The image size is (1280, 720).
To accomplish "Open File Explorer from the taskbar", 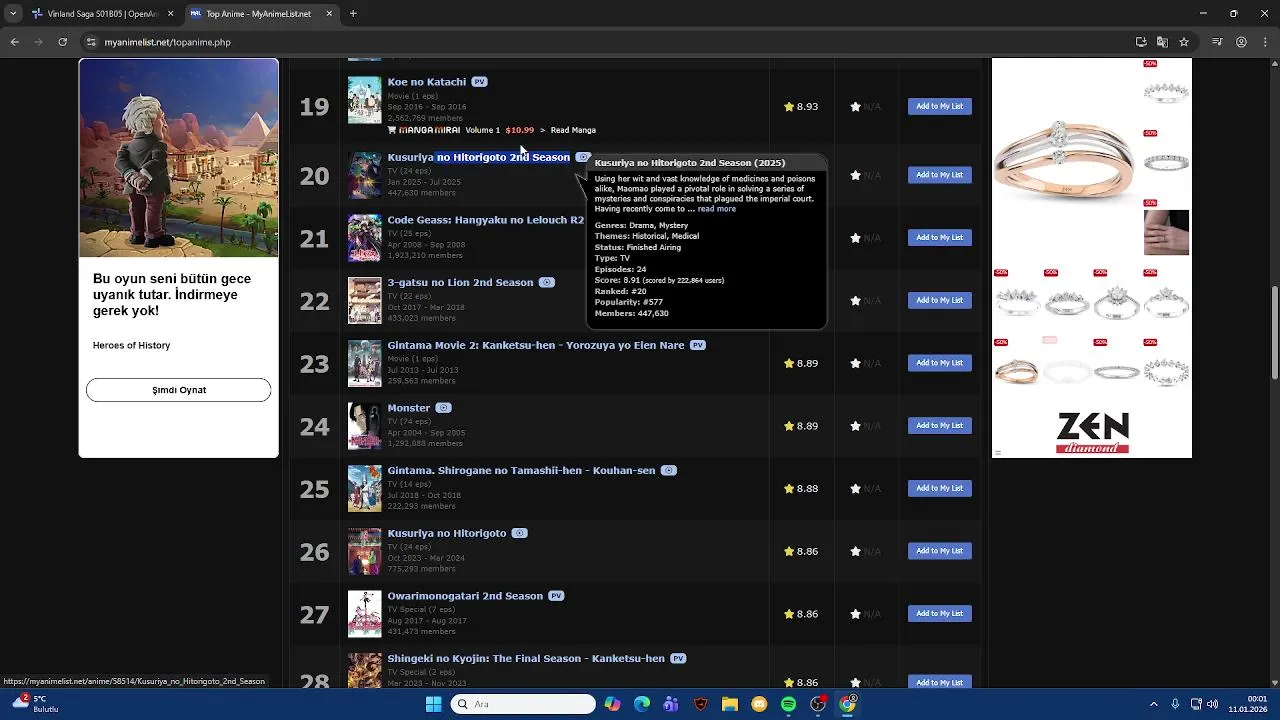I will click(730, 704).
